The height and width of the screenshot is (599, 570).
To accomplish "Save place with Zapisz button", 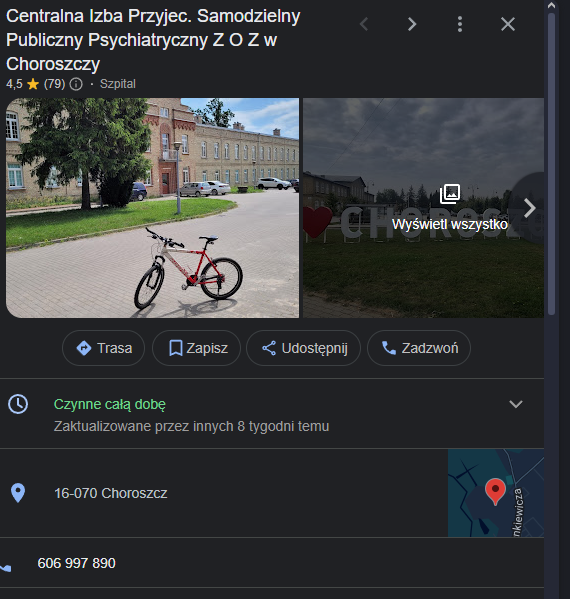I will 196,348.
